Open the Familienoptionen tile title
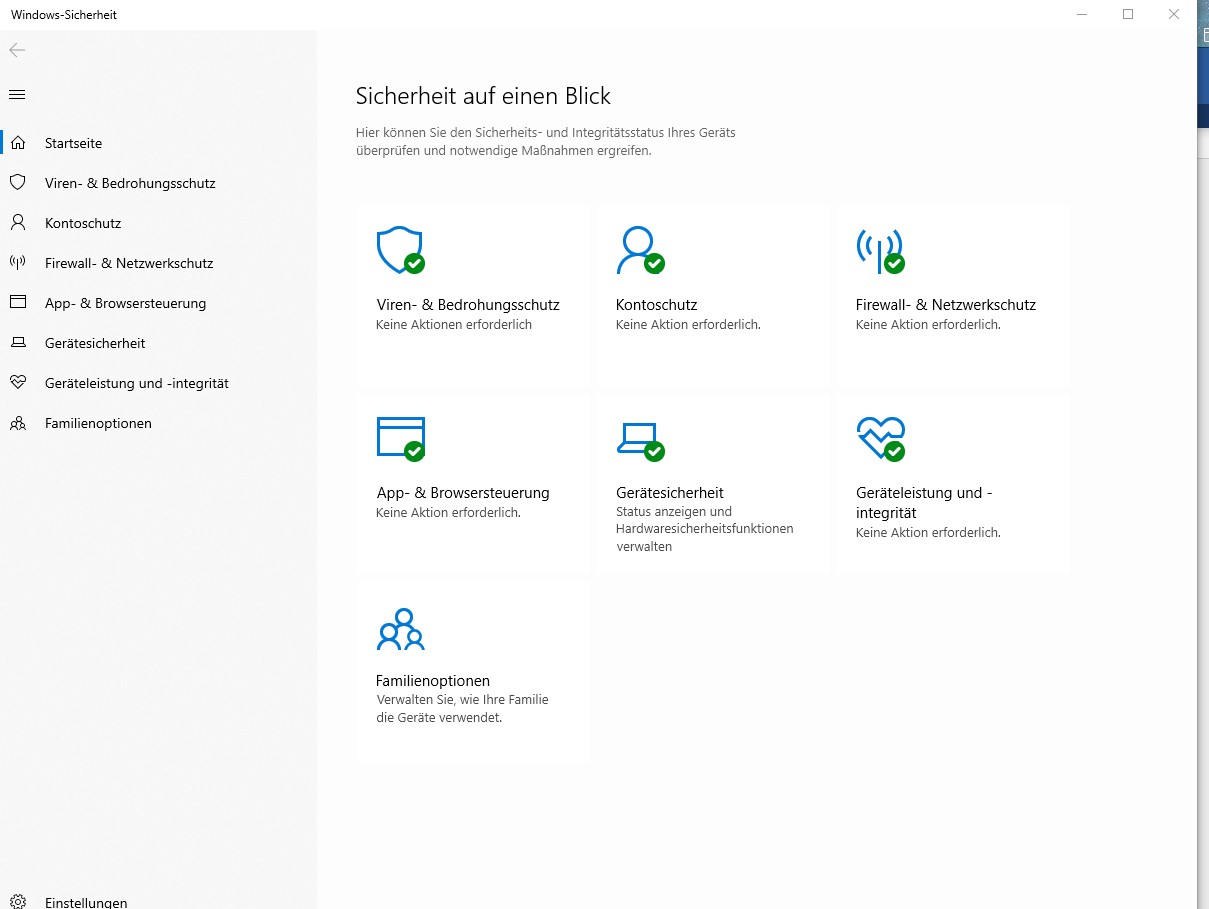Image resolution: width=1209 pixels, height=909 pixels. [433, 681]
